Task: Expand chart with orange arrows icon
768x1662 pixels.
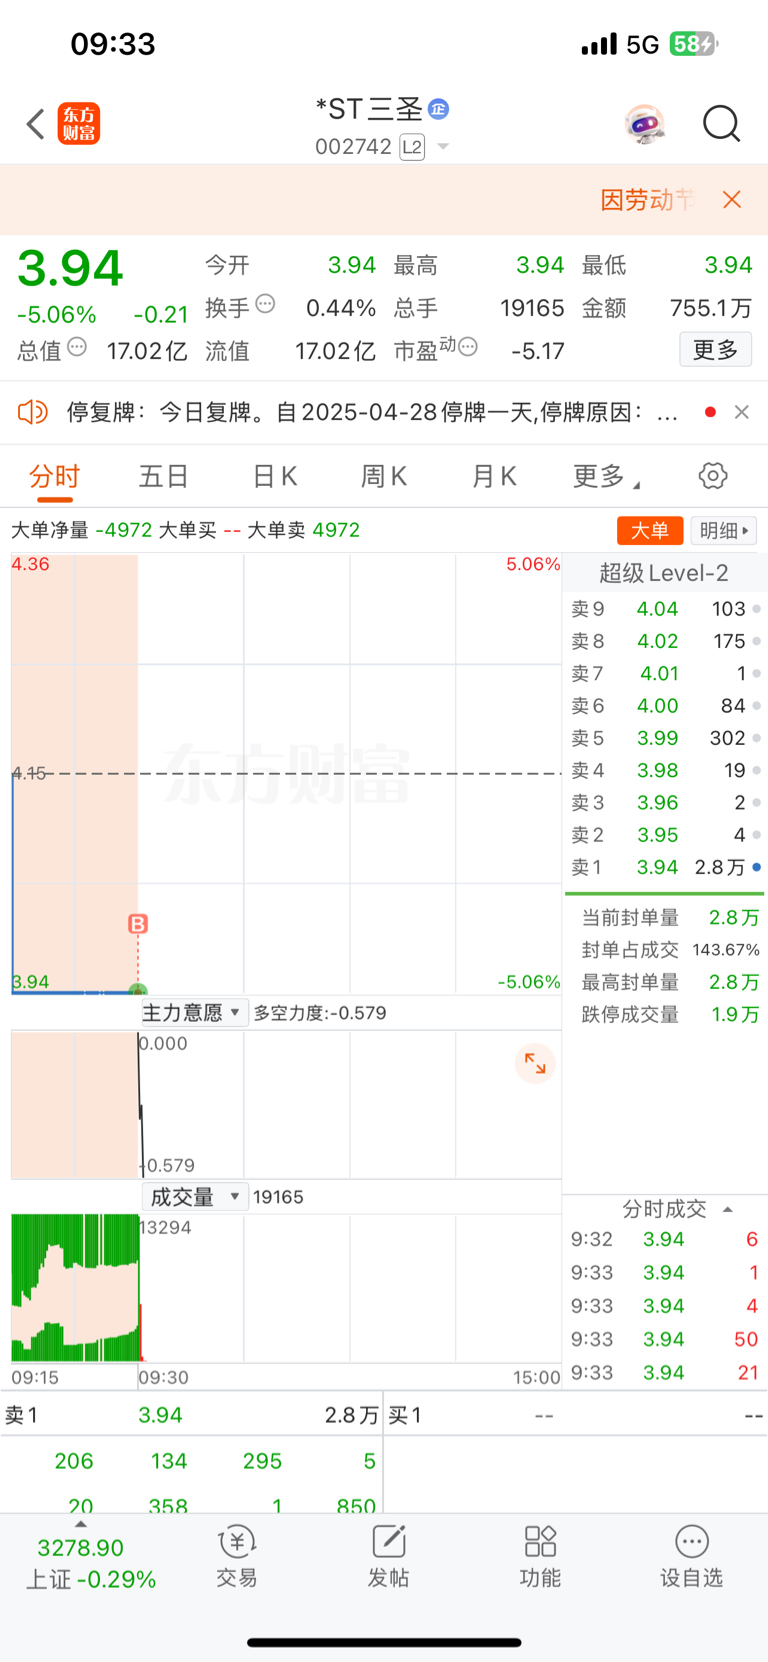Action: pyautogui.click(x=535, y=1064)
